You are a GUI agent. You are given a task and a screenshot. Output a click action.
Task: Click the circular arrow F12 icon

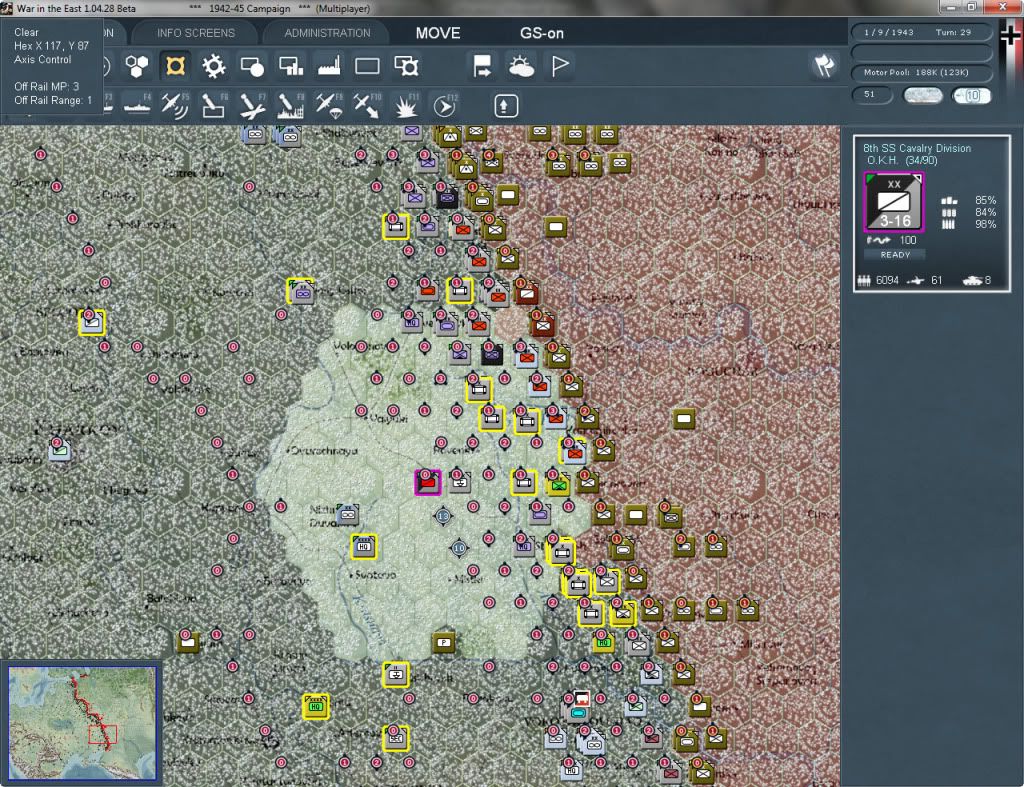(445, 106)
